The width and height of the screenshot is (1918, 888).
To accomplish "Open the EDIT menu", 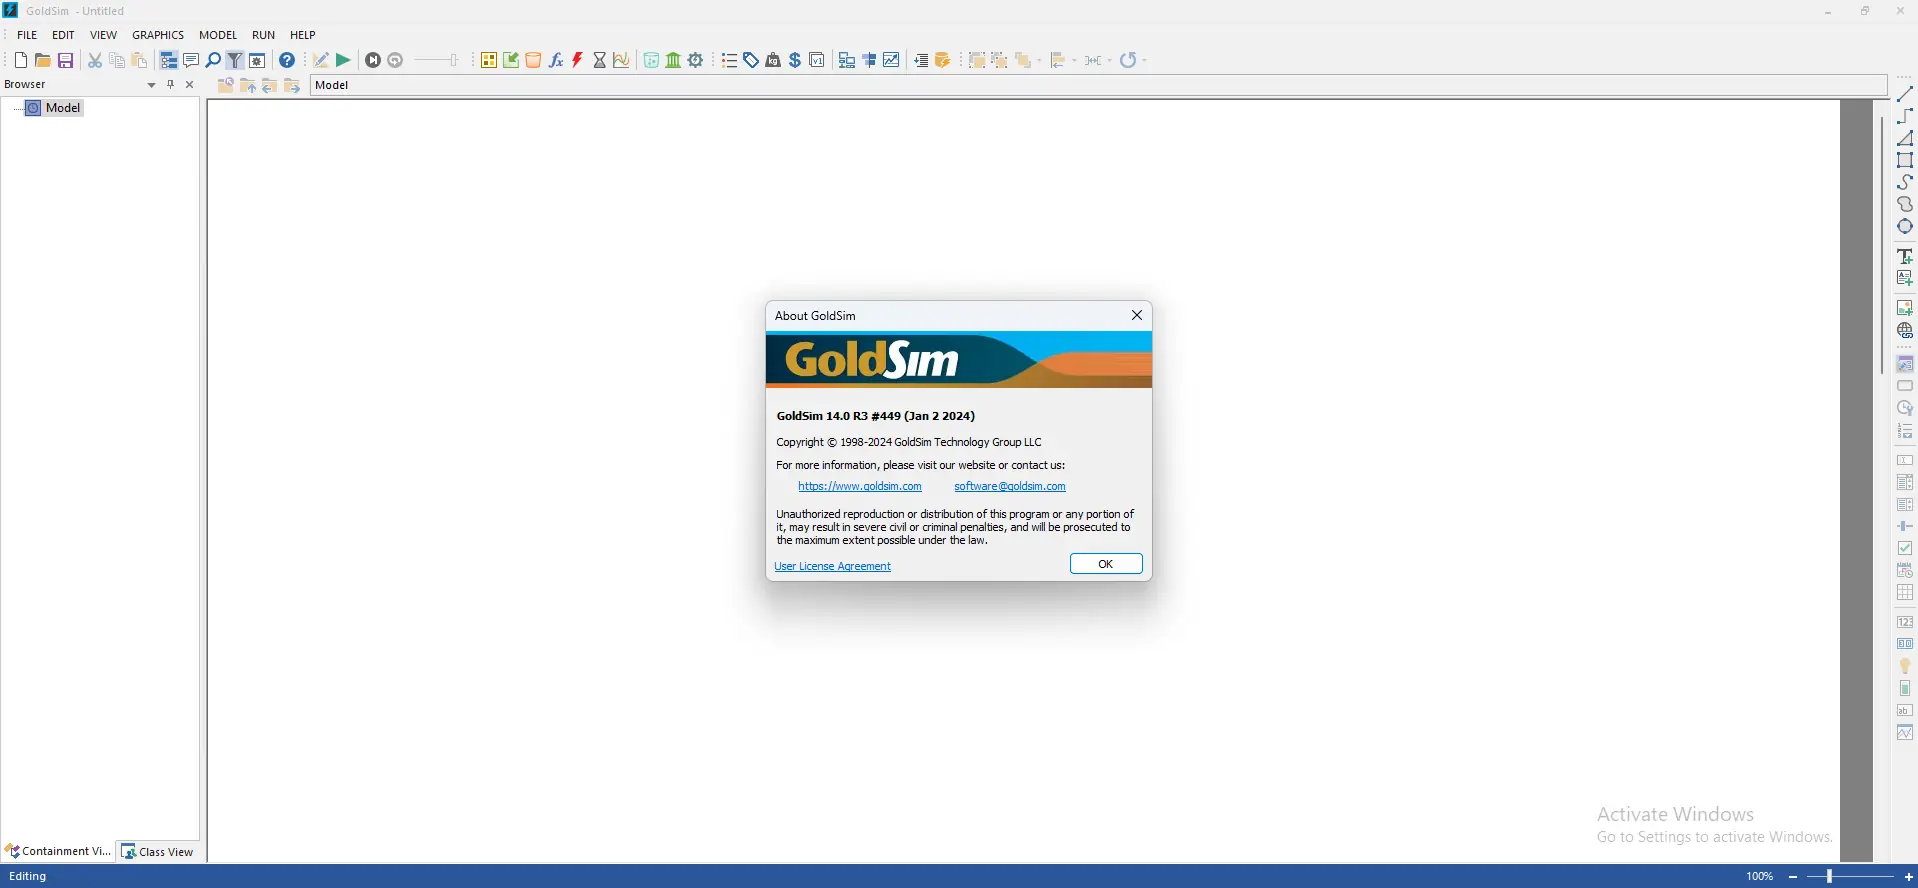I will (x=63, y=35).
